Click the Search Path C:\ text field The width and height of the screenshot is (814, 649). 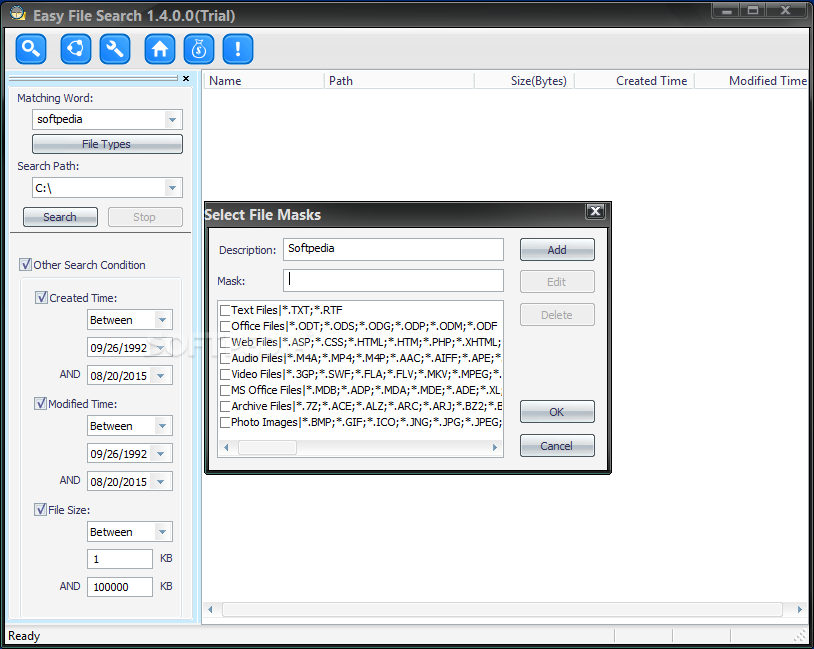[99, 188]
